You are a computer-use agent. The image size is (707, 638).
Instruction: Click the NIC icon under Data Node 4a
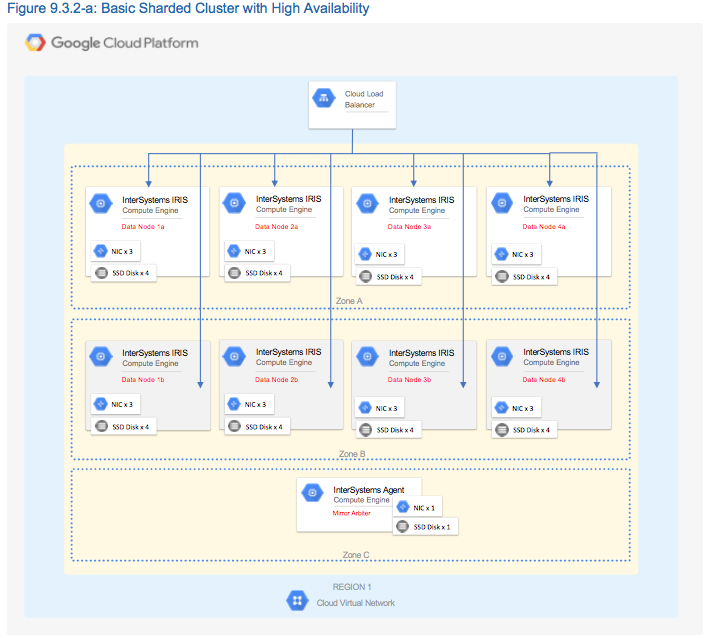[x=501, y=254]
